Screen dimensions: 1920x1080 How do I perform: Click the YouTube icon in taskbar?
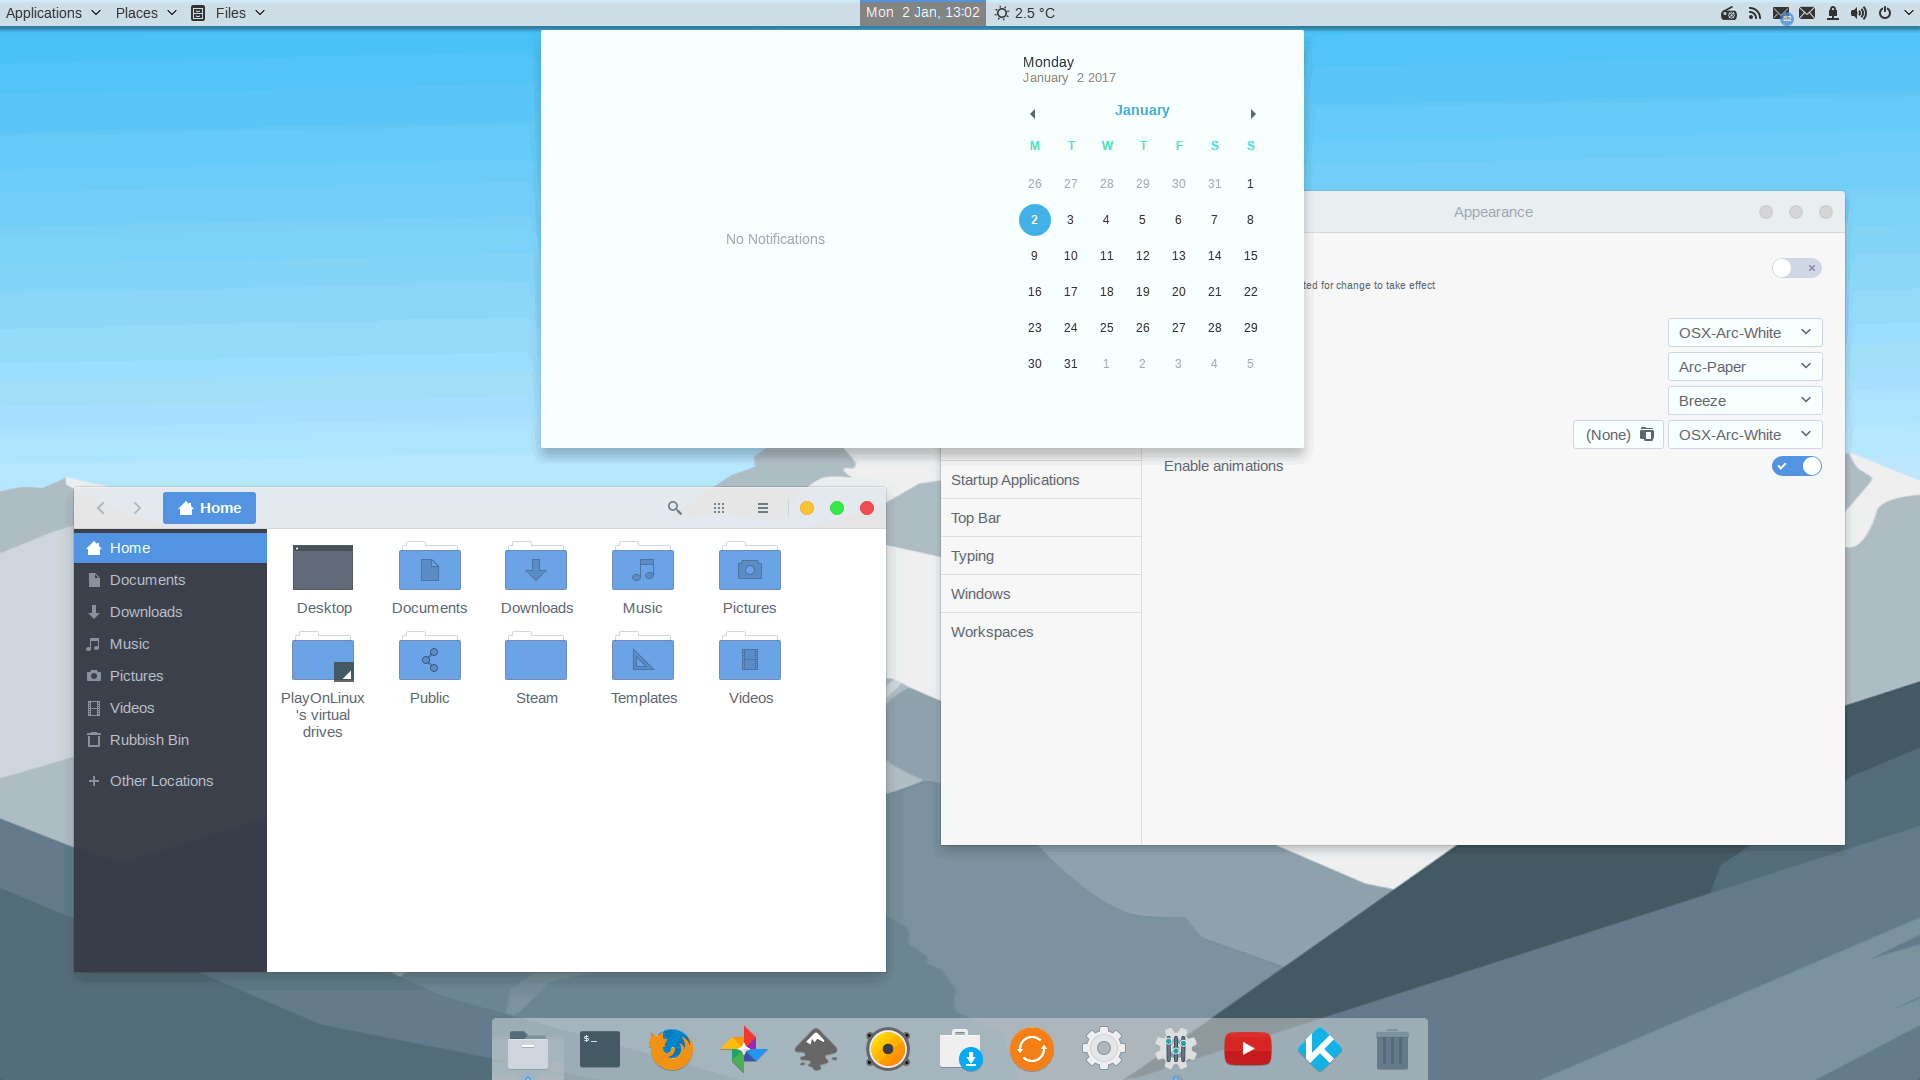coord(1247,1048)
